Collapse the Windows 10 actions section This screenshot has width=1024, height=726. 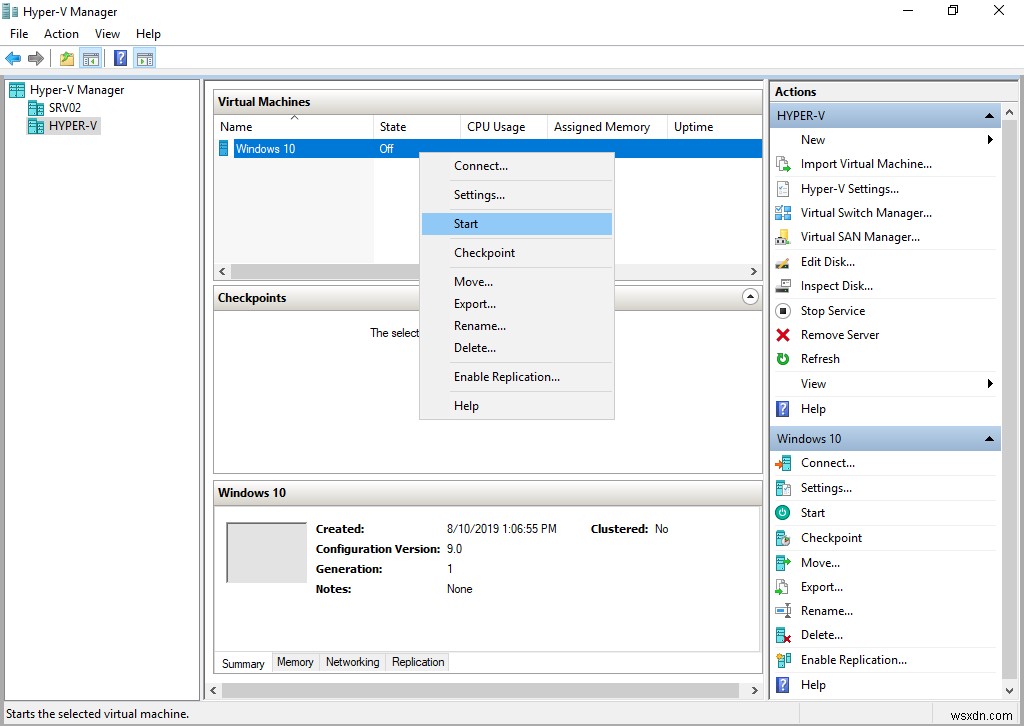[x=990, y=438]
